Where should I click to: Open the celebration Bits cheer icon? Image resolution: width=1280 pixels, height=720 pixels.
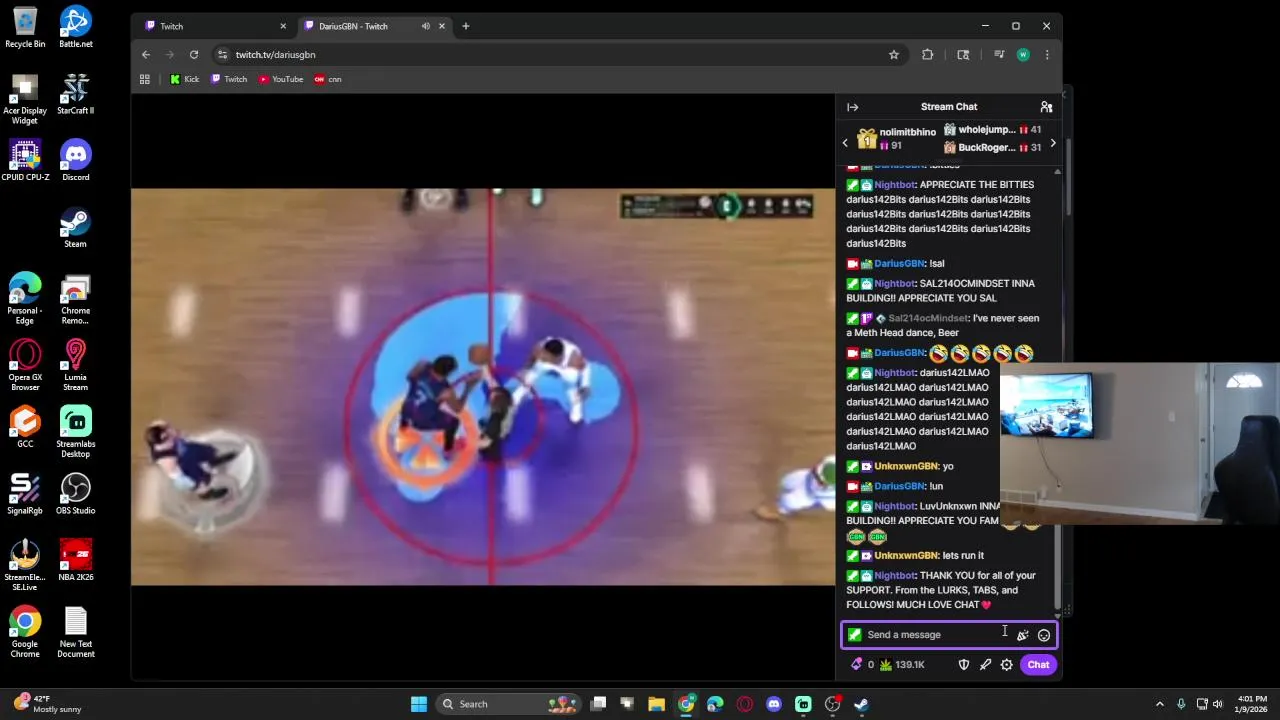point(1022,635)
